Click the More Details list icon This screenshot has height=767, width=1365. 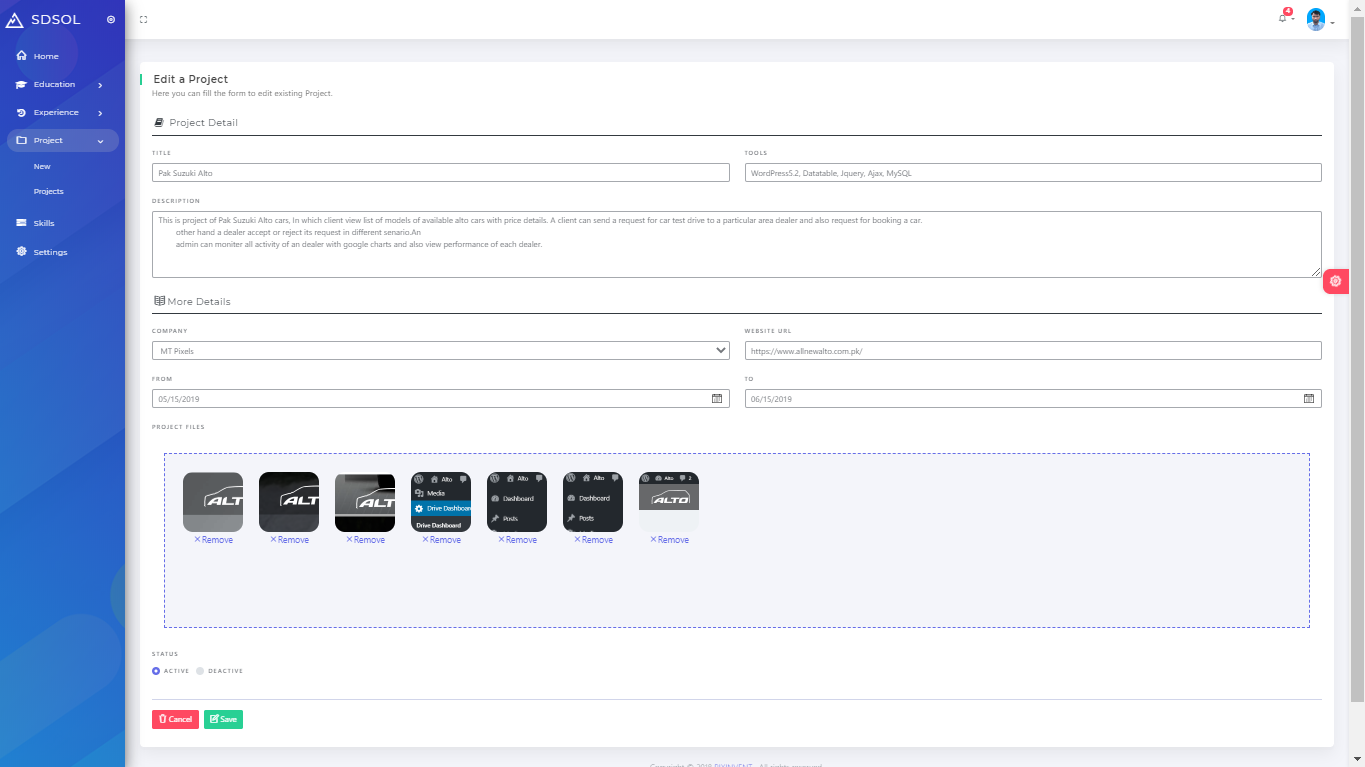coord(159,301)
